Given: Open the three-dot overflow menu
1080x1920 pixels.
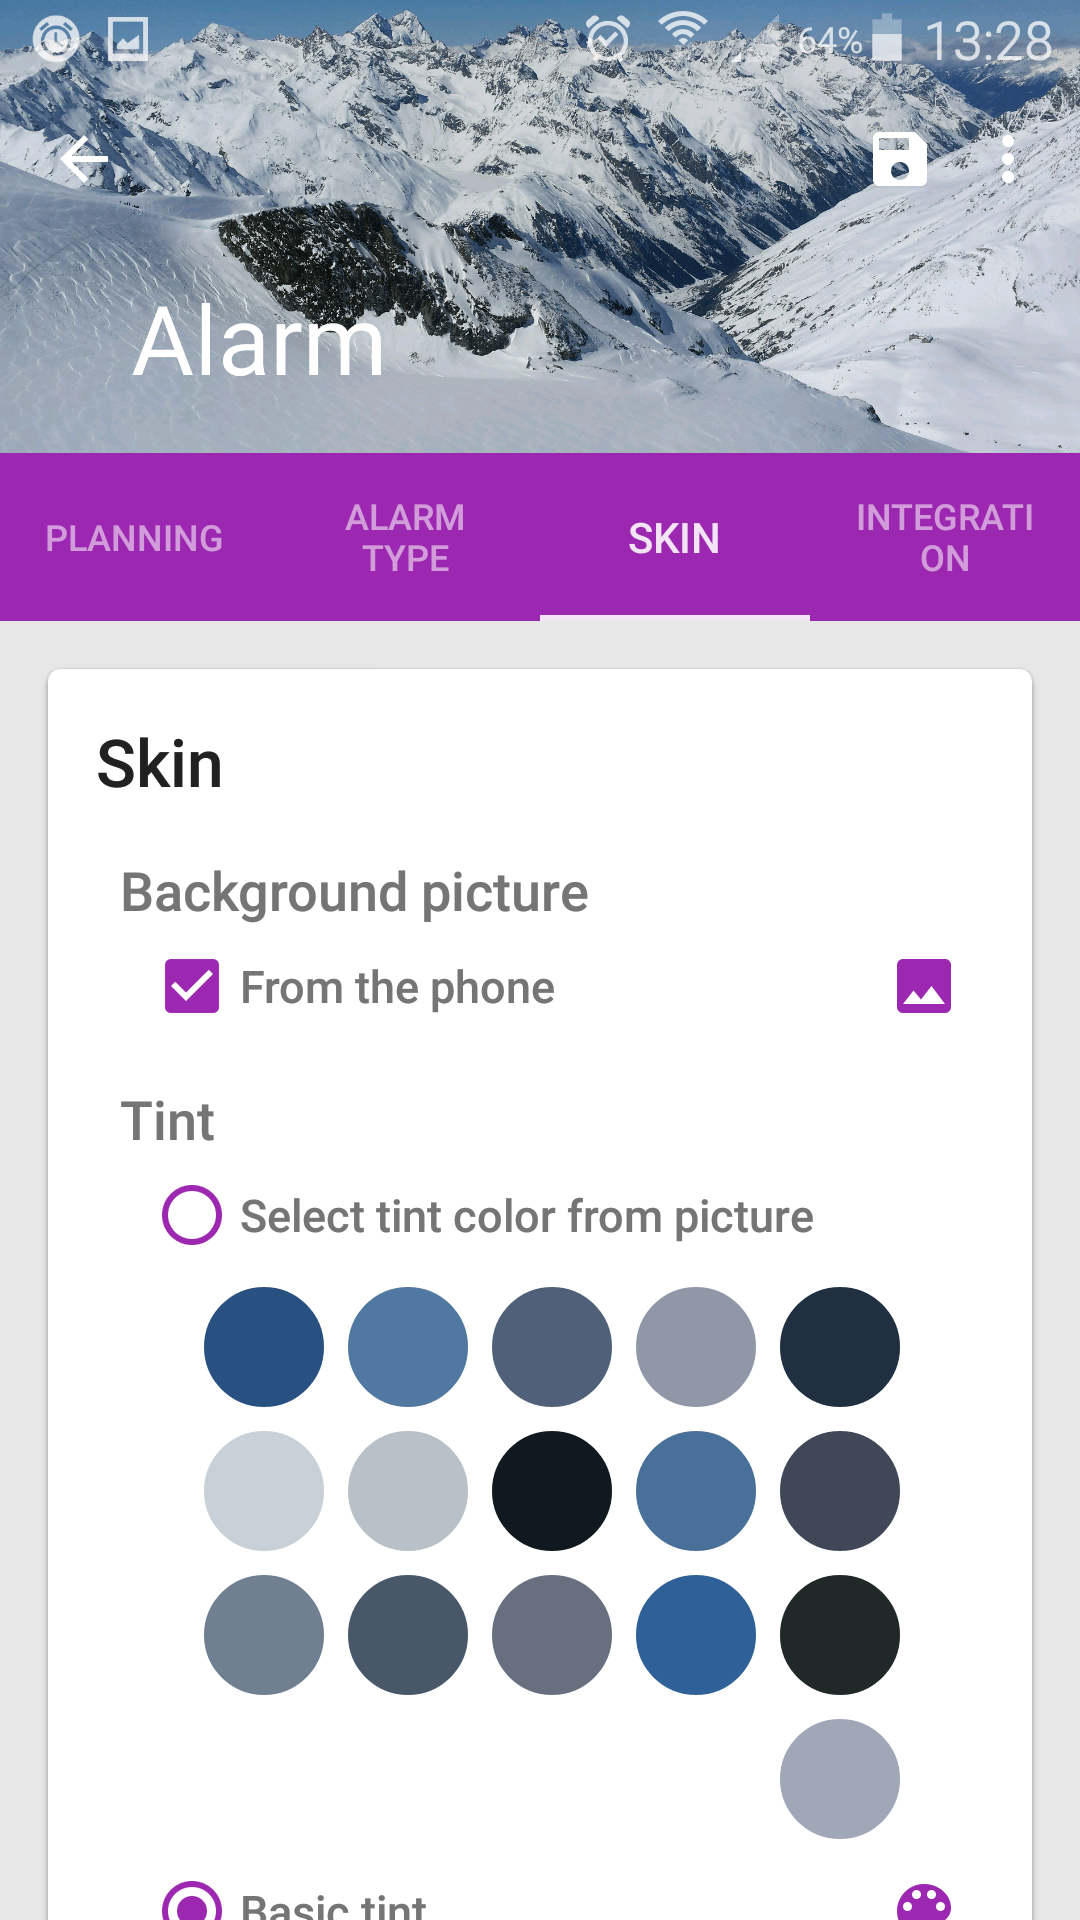Looking at the screenshot, I should click(1008, 160).
